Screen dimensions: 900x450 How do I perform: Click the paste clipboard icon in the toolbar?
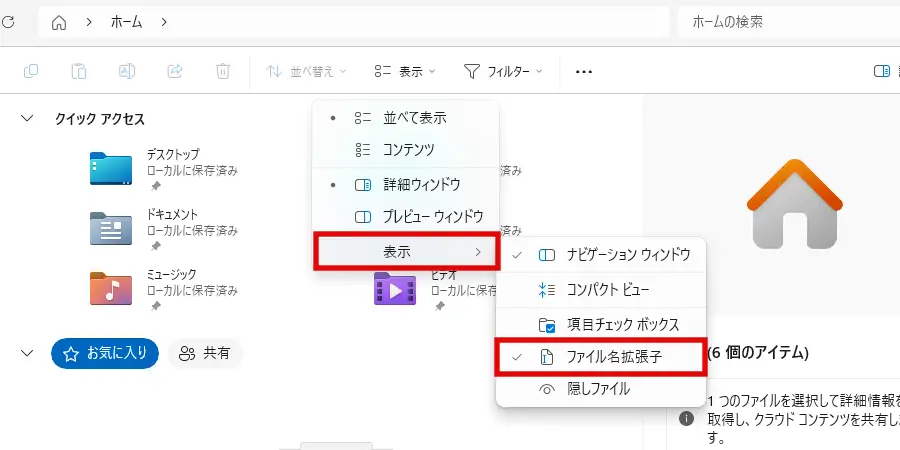[x=79, y=71]
